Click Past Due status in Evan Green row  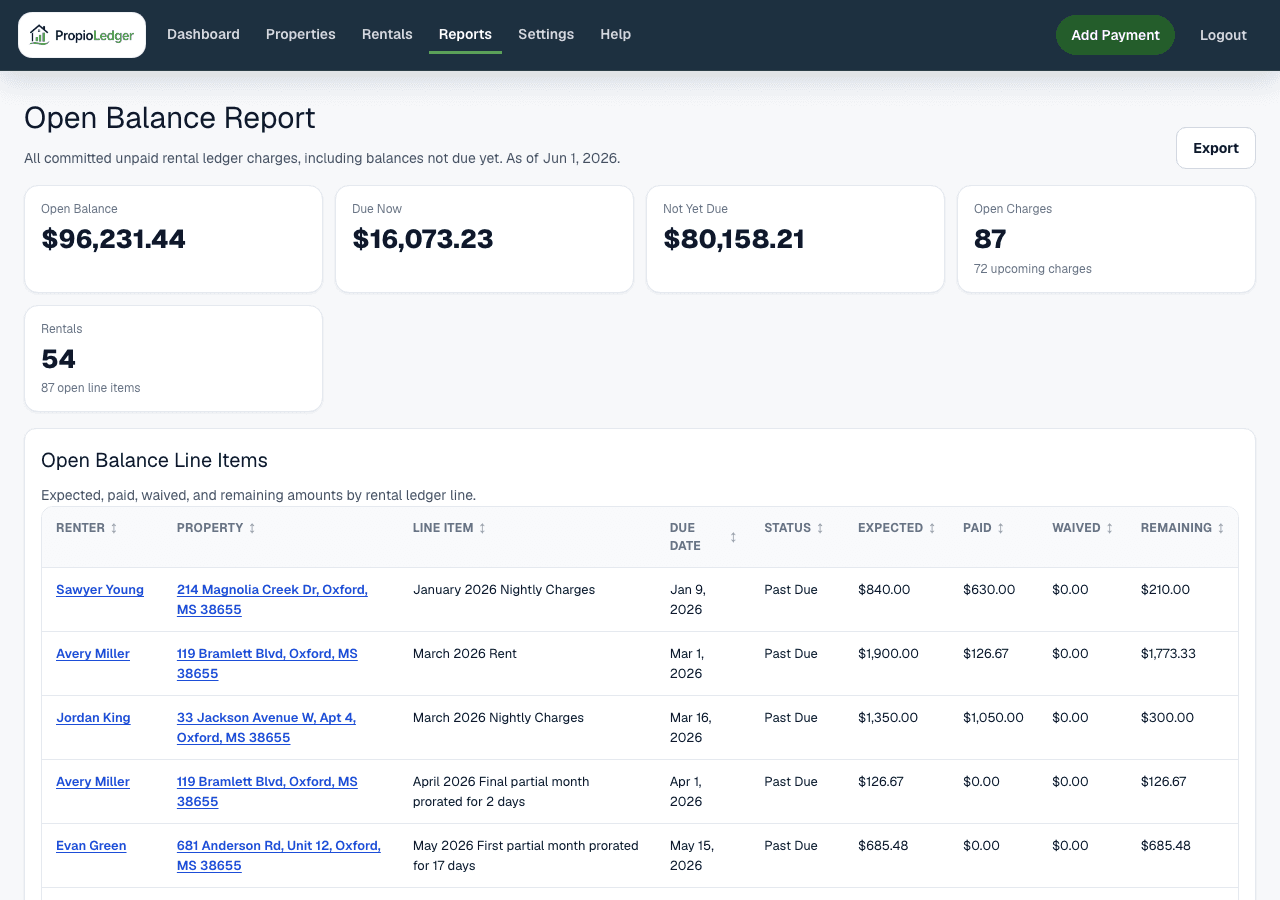(791, 846)
